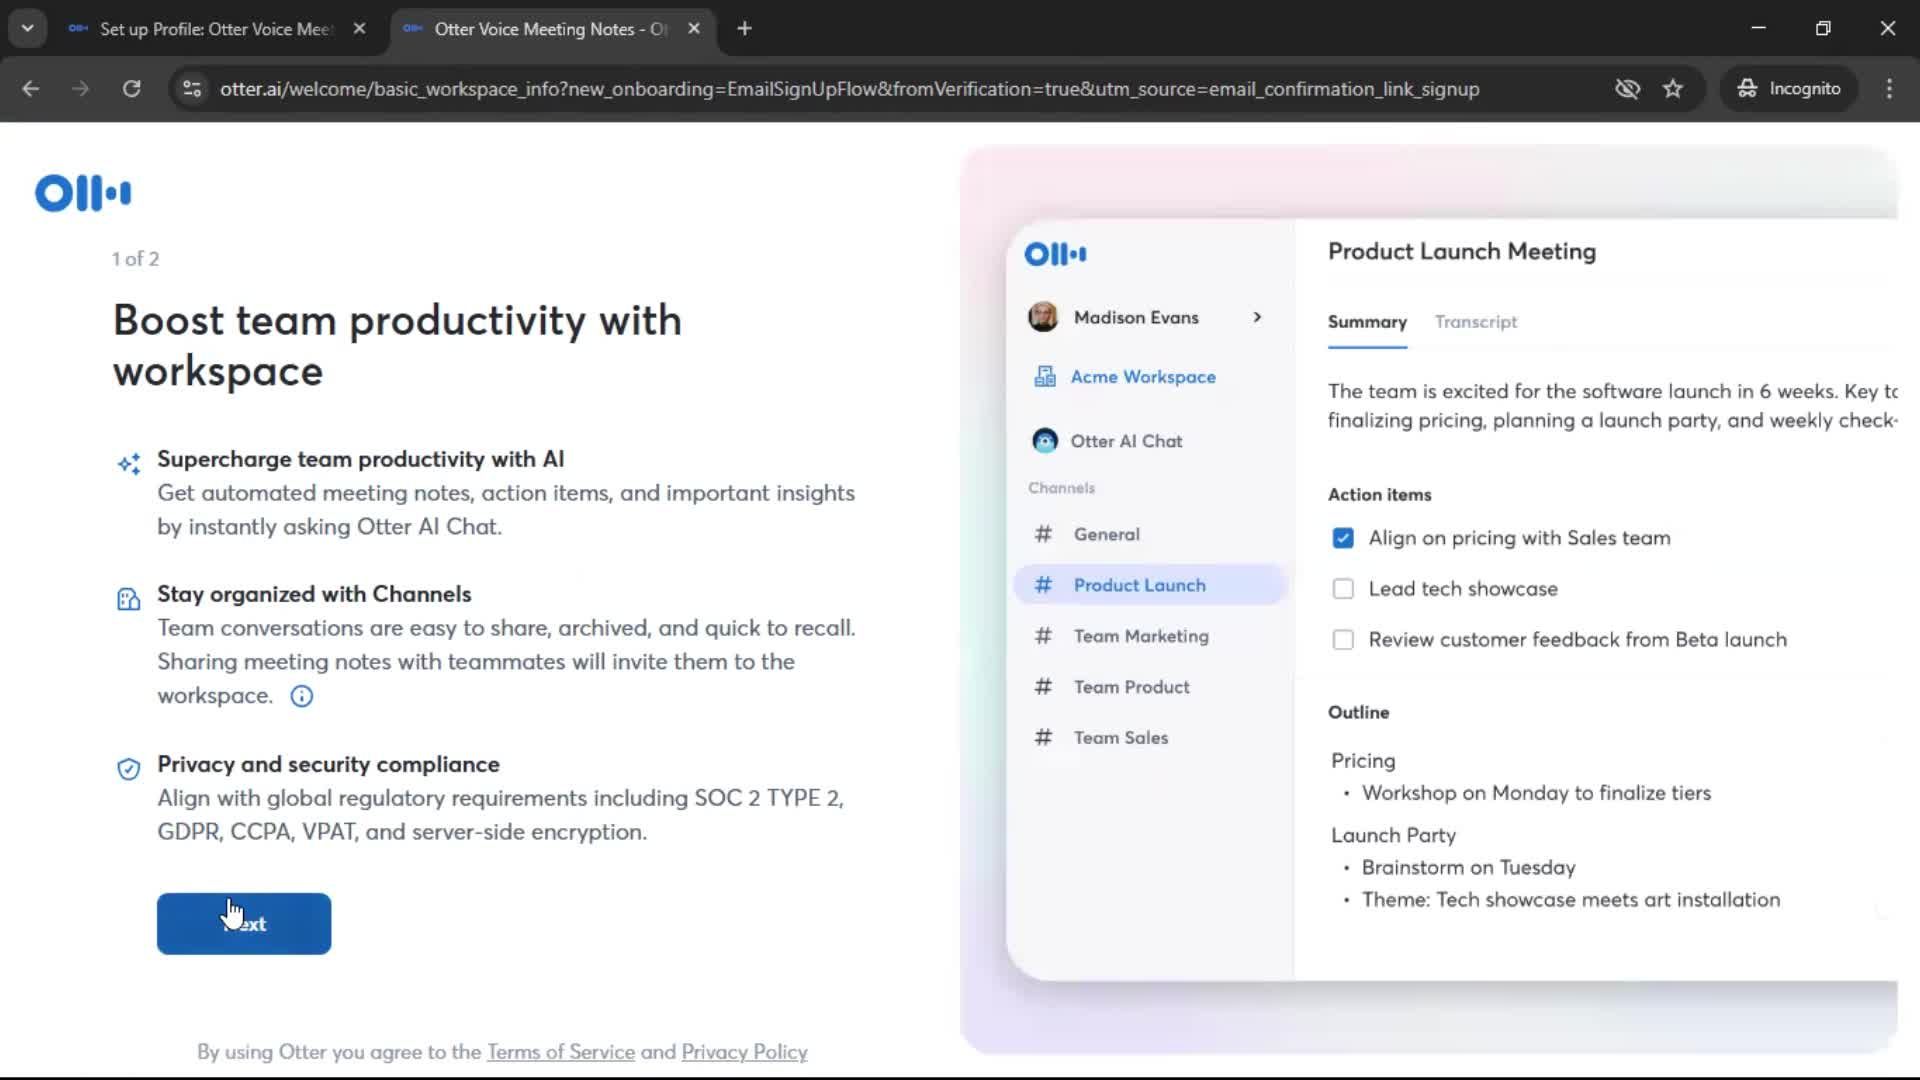Click 'Privacy and security compliance' heading
Image resolution: width=1920 pixels, height=1080 pixels.
tap(328, 764)
